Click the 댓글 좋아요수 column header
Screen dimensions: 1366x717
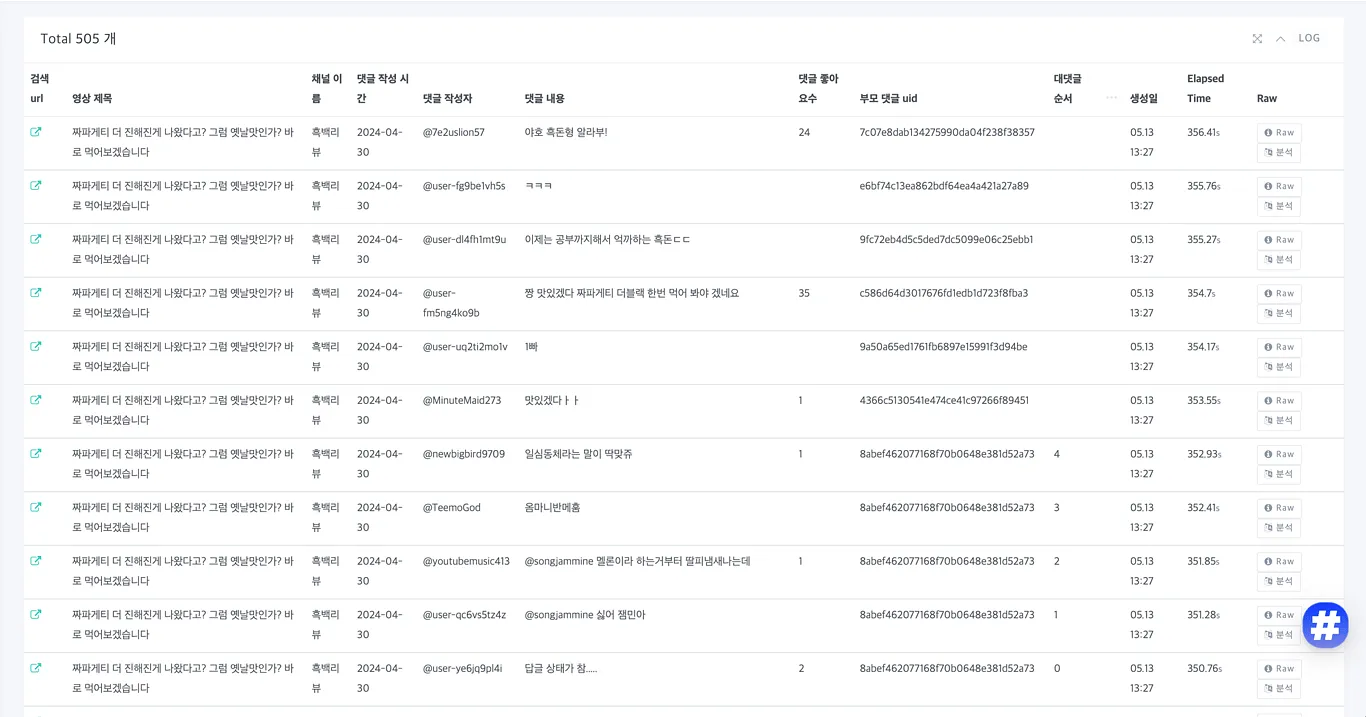tap(818, 88)
